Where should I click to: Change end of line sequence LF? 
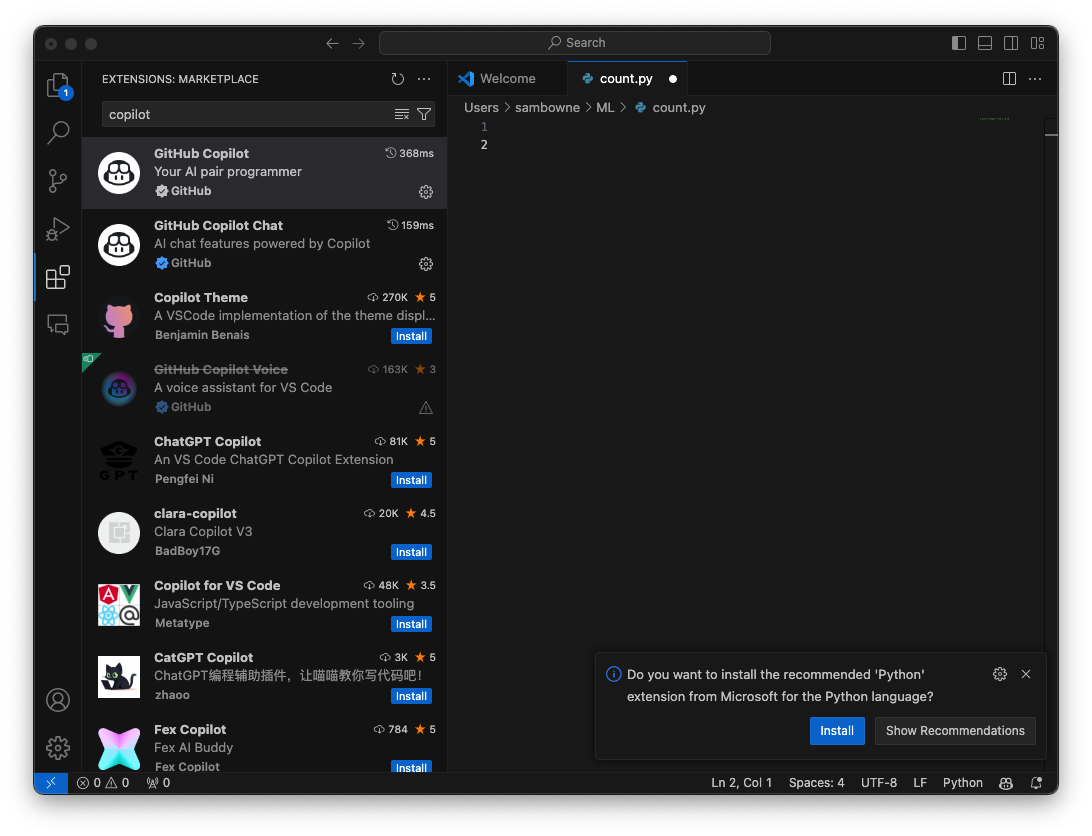(x=920, y=783)
